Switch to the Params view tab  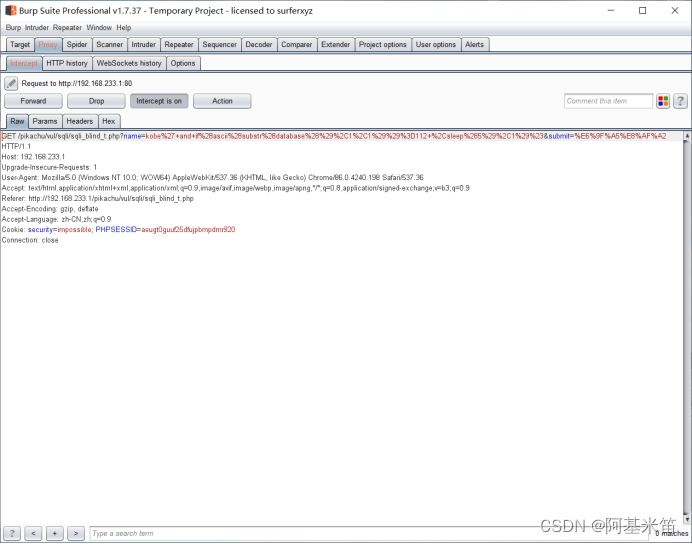pos(45,121)
